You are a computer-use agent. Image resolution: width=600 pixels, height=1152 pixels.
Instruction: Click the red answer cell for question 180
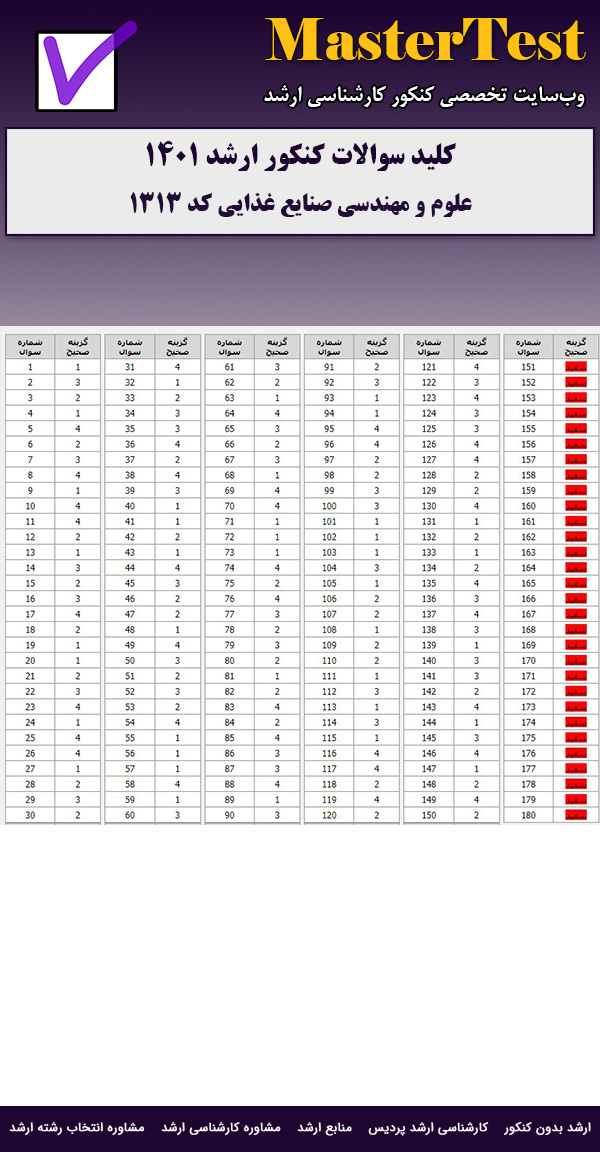[x=576, y=815]
